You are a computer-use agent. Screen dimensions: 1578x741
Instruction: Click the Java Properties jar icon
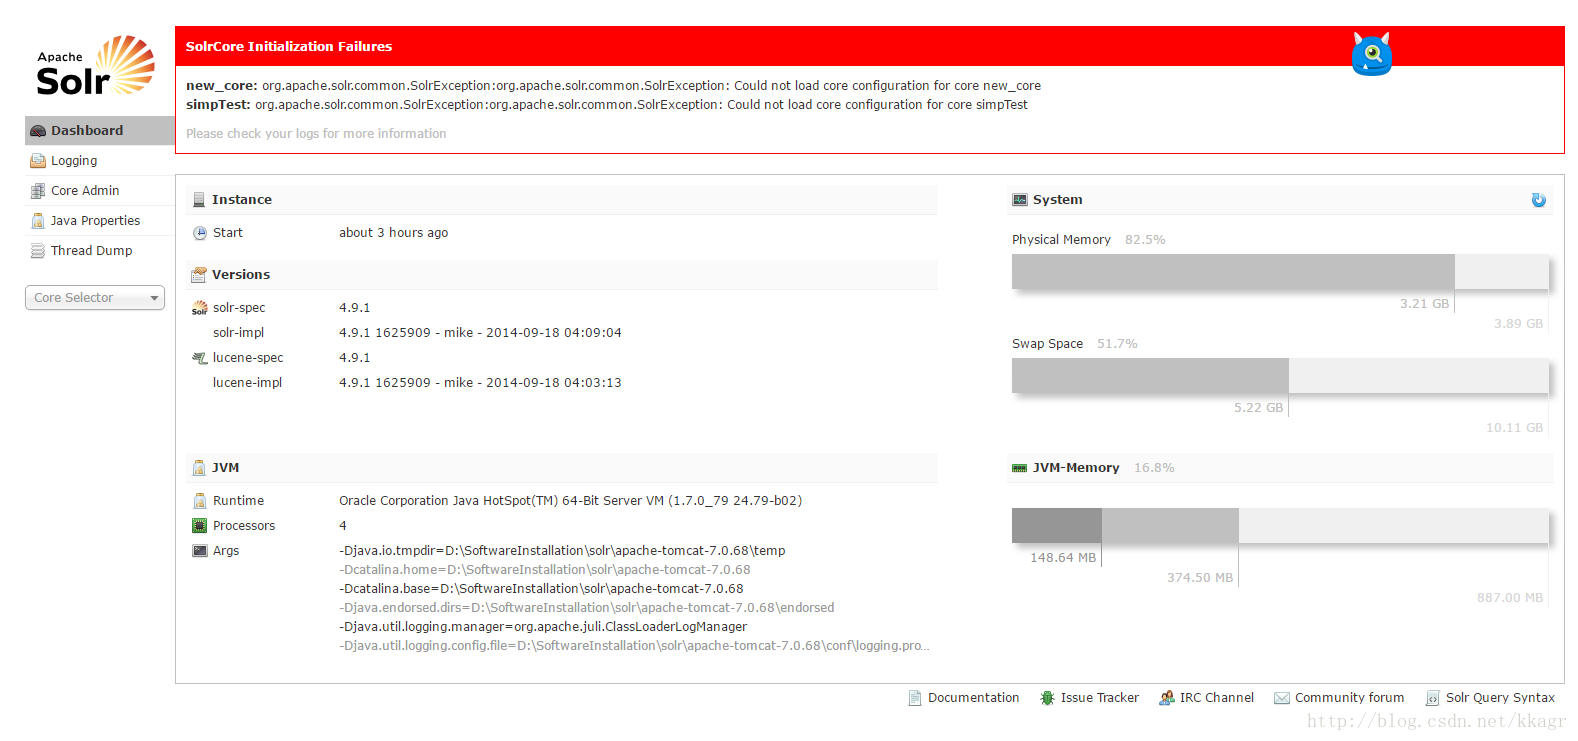point(38,221)
